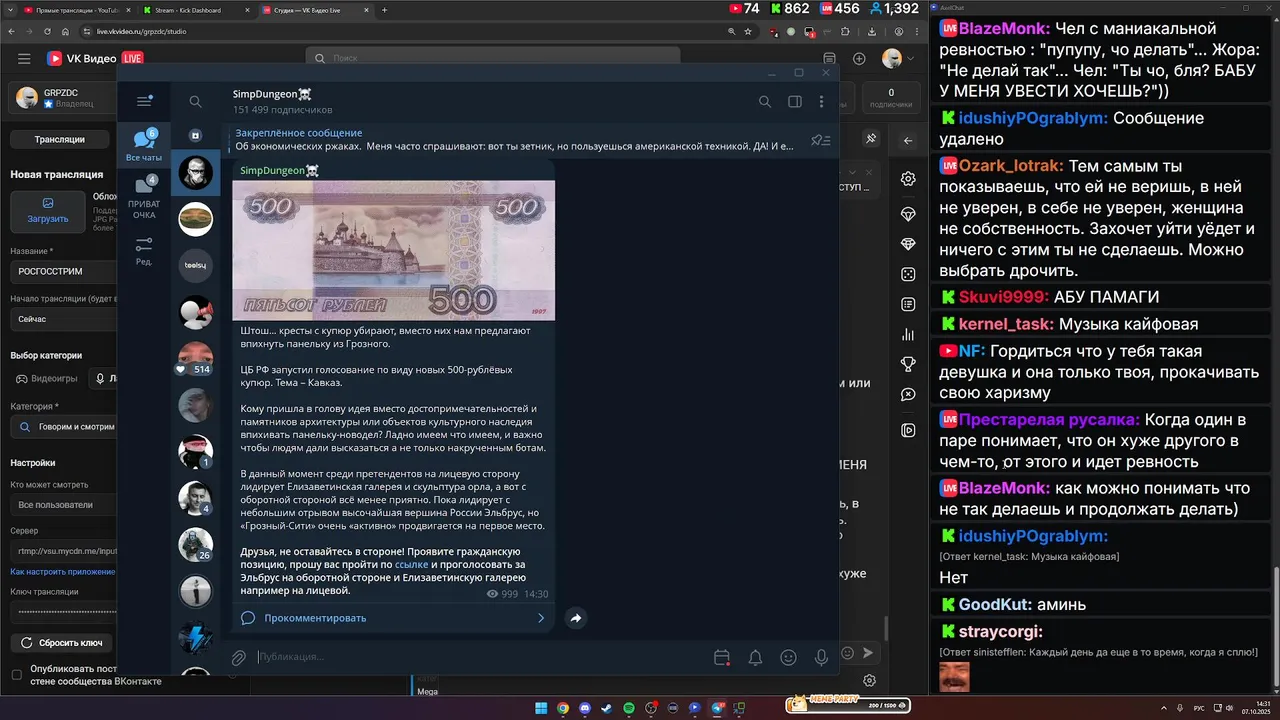
Task: Forward the post with share arrow
Action: [x=576, y=618]
